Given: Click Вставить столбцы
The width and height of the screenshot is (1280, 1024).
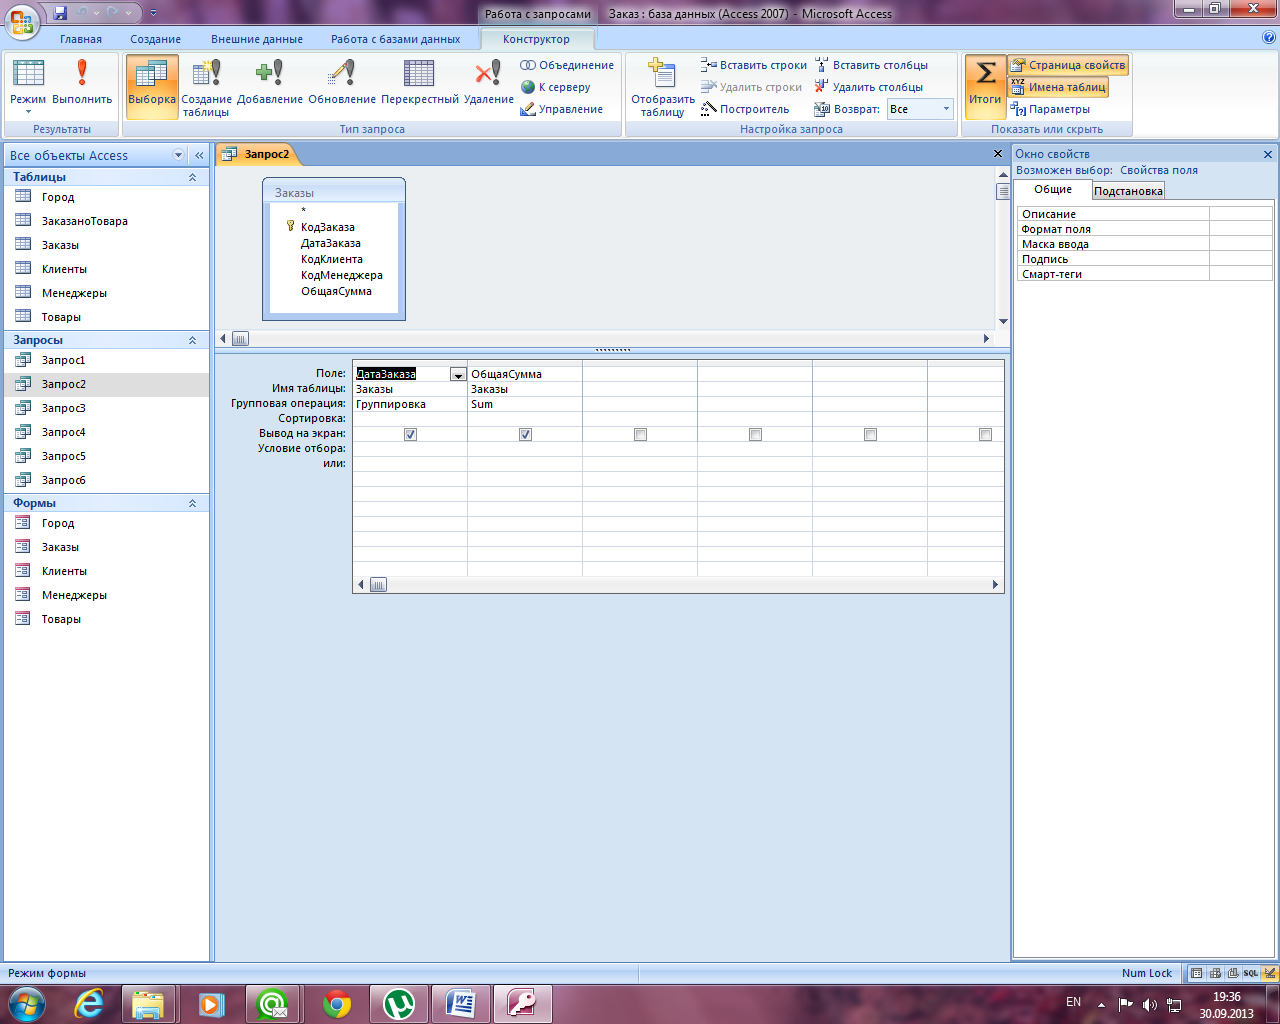Looking at the screenshot, I should tap(871, 65).
